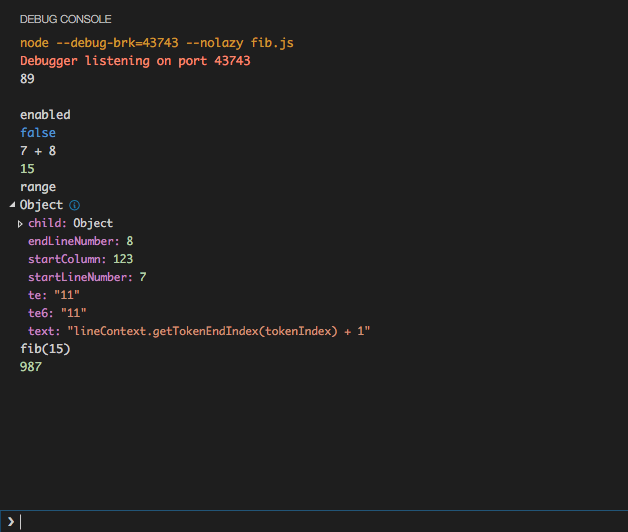Click the prompt chevron of the input
Image resolution: width=628 pixels, height=532 pixels.
11,522
